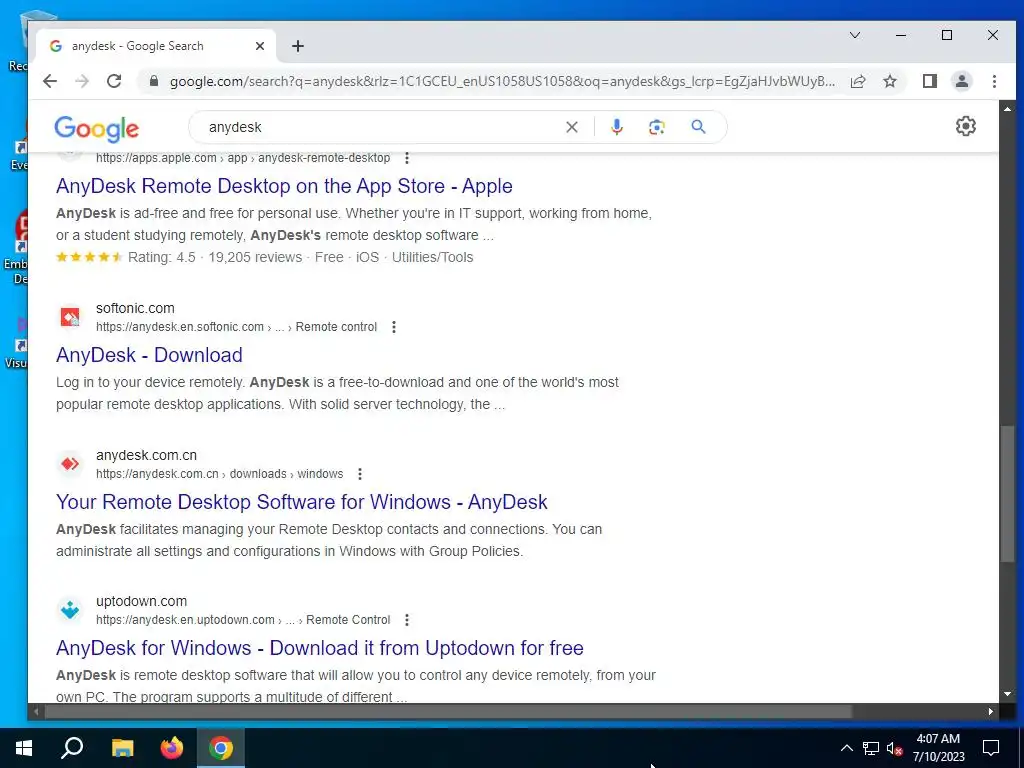Open more options for anydesk.com.cn result
The height and width of the screenshot is (768, 1024).
pos(360,474)
